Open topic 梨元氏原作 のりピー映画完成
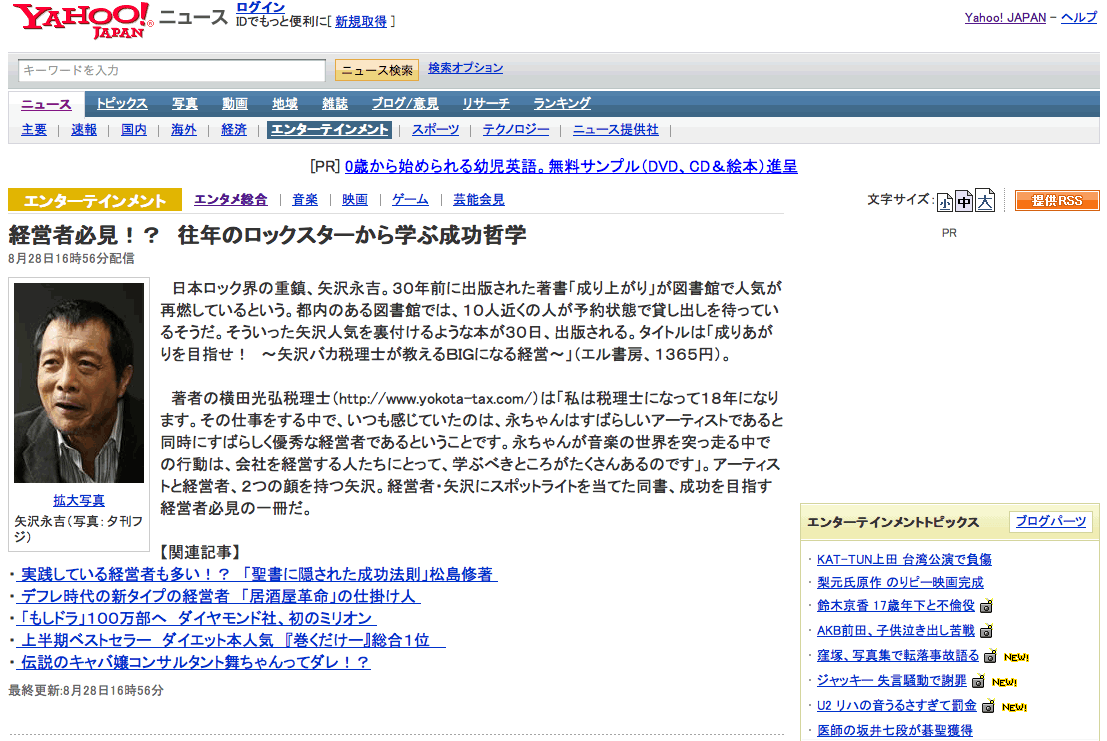 point(900,582)
